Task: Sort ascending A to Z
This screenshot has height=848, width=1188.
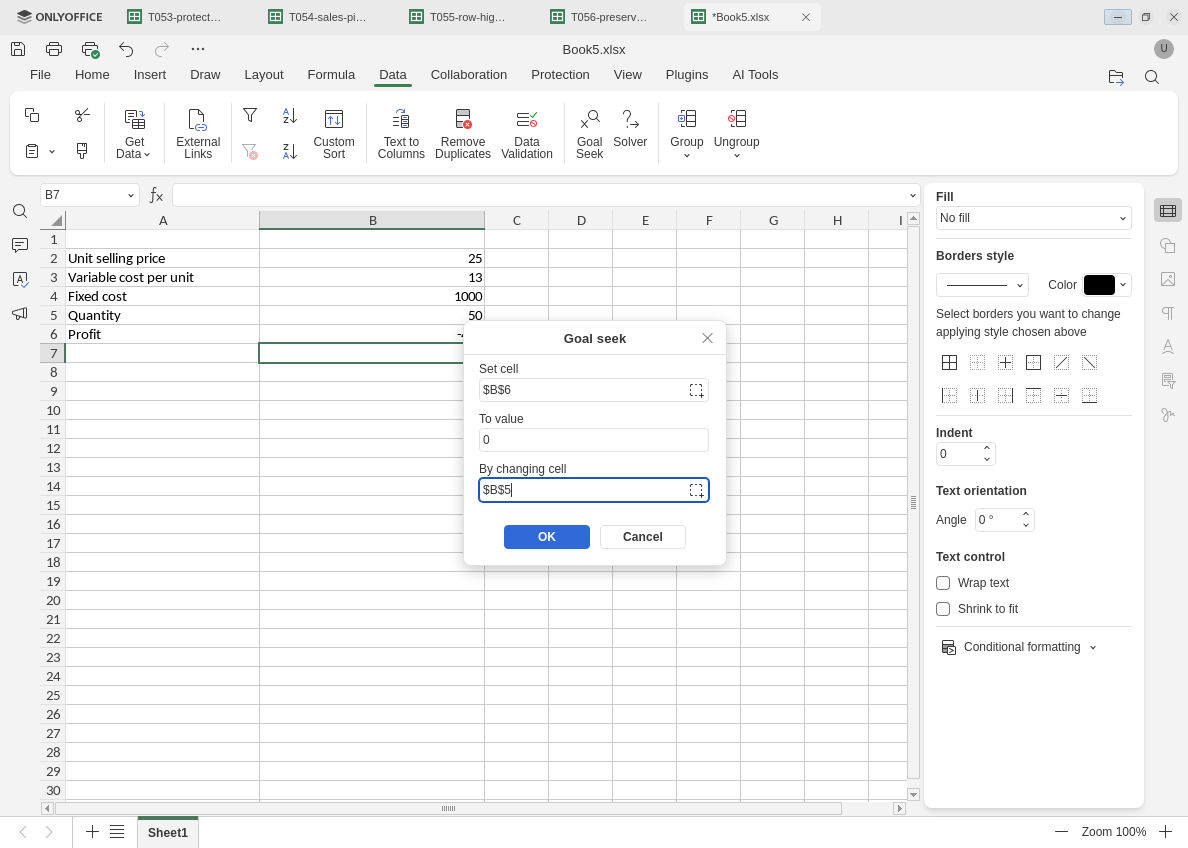Action: tap(289, 115)
